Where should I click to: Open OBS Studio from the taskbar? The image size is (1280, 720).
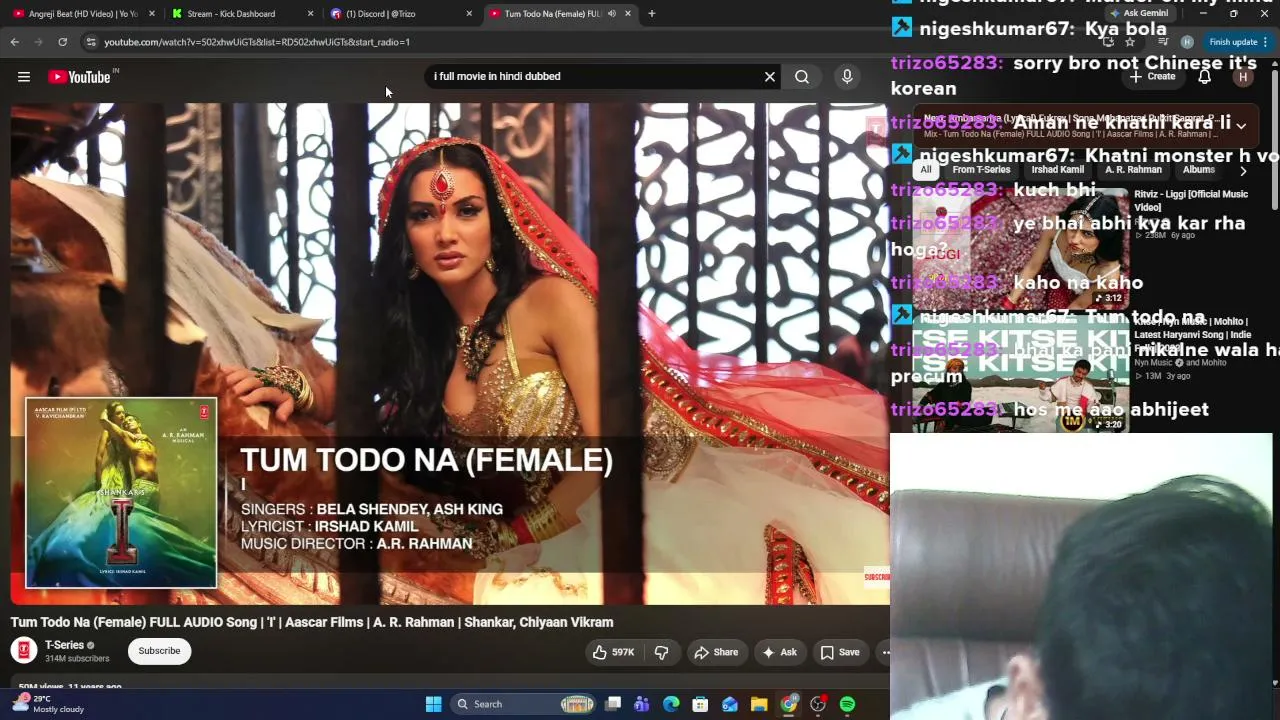click(818, 704)
